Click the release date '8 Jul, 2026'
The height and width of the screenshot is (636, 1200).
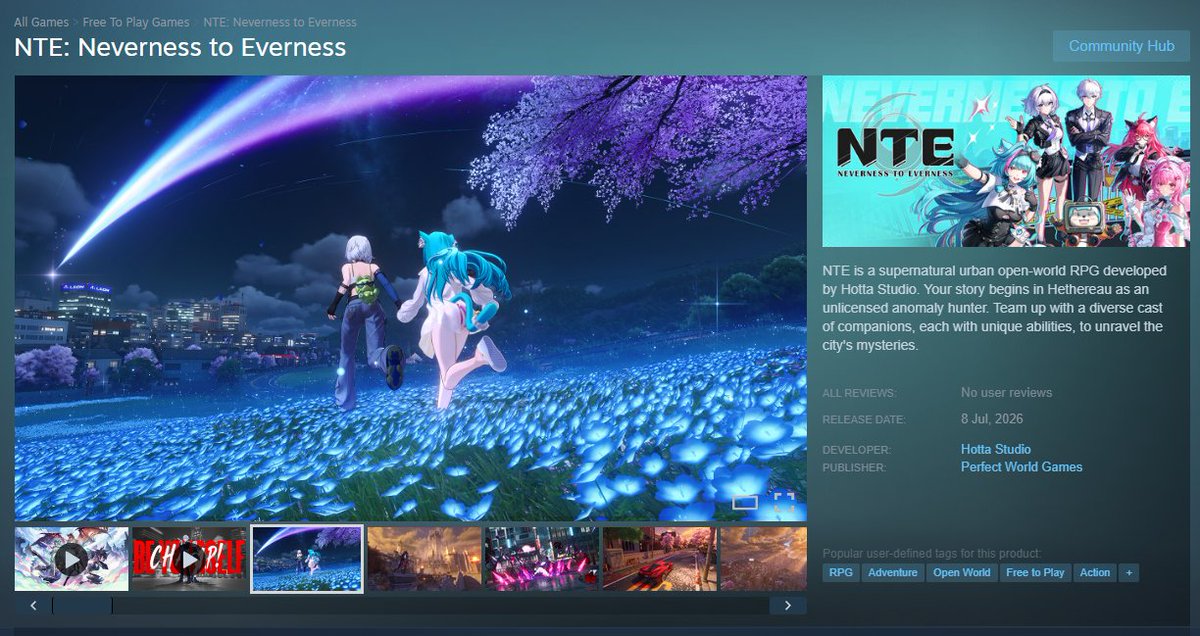click(x=992, y=419)
